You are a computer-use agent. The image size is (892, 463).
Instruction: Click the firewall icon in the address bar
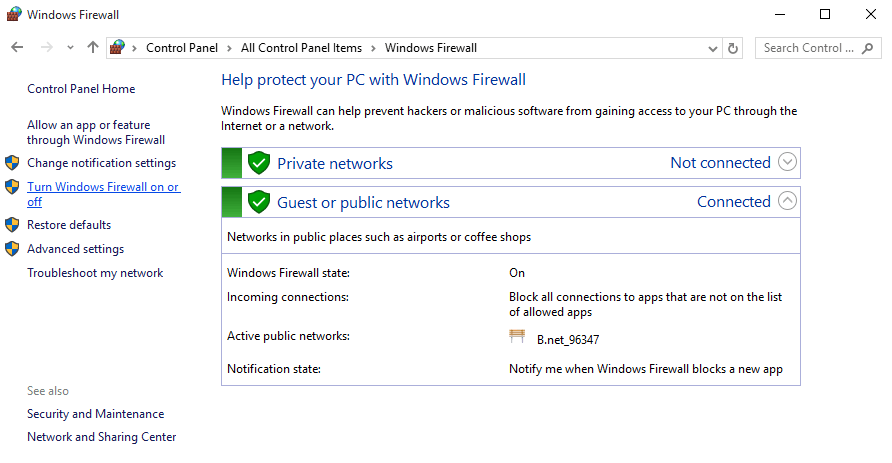point(117,48)
